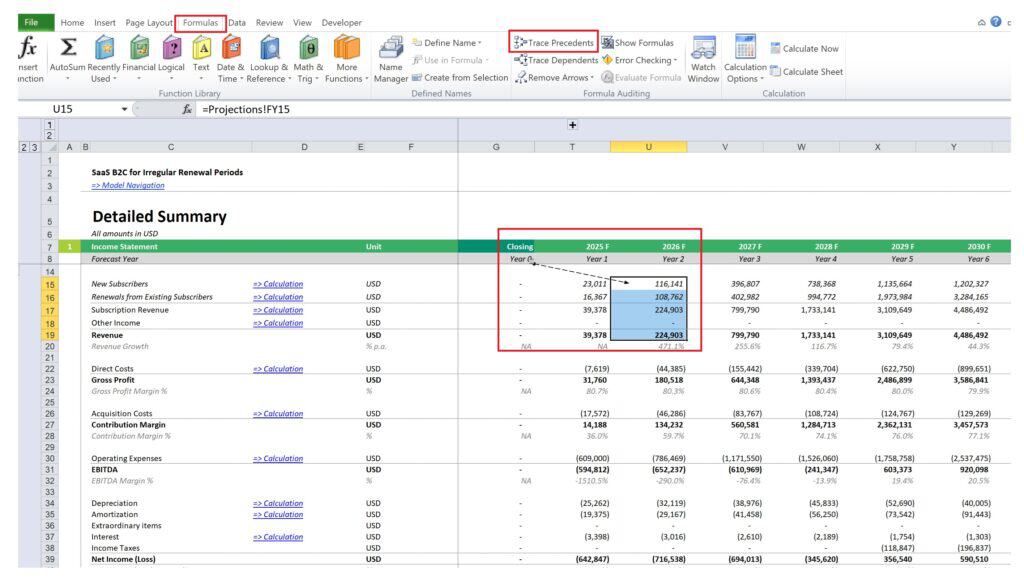Open Calculation link for New Subscribers
This screenshot has height=585, width=1024.
278,284
